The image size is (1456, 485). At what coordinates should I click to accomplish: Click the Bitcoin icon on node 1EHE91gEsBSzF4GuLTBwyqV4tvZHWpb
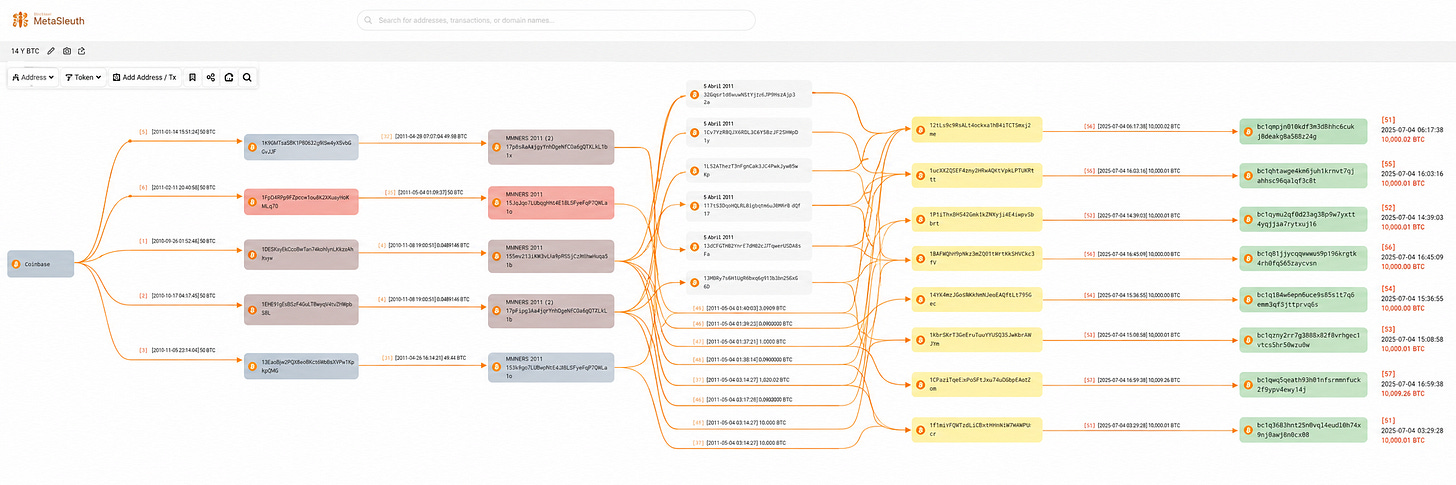click(253, 308)
